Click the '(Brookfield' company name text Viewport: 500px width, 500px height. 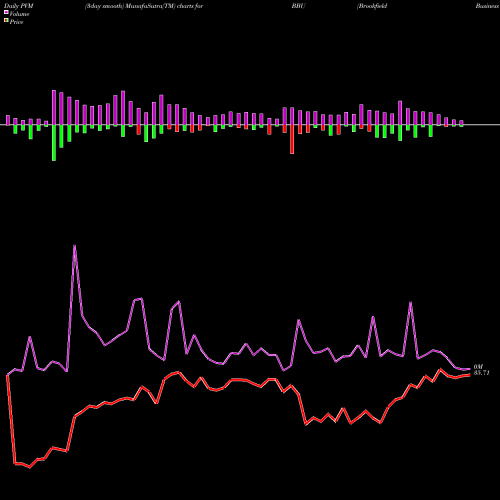(372, 6)
